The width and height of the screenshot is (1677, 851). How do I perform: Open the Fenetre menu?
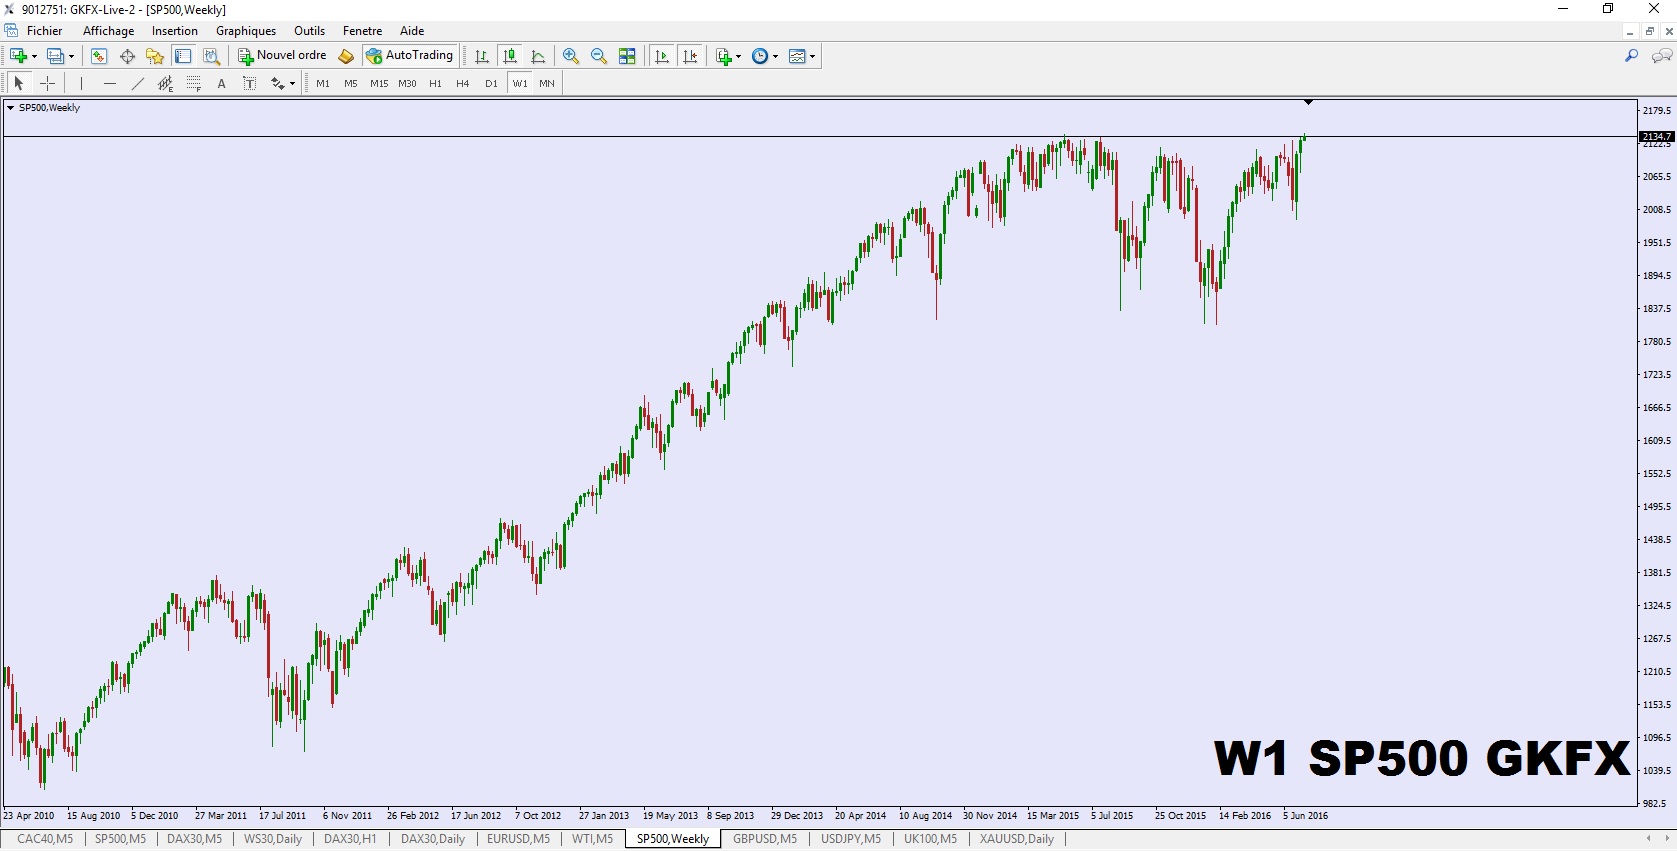click(363, 31)
